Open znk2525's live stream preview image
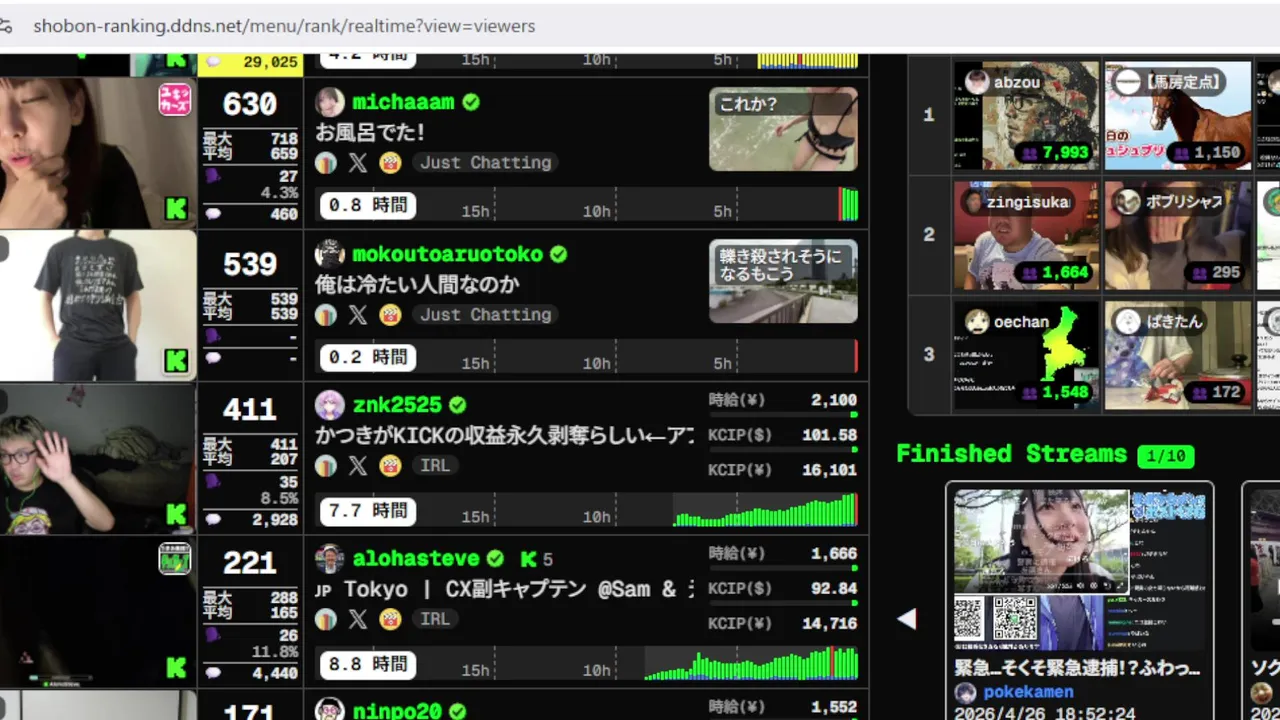 point(98,459)
